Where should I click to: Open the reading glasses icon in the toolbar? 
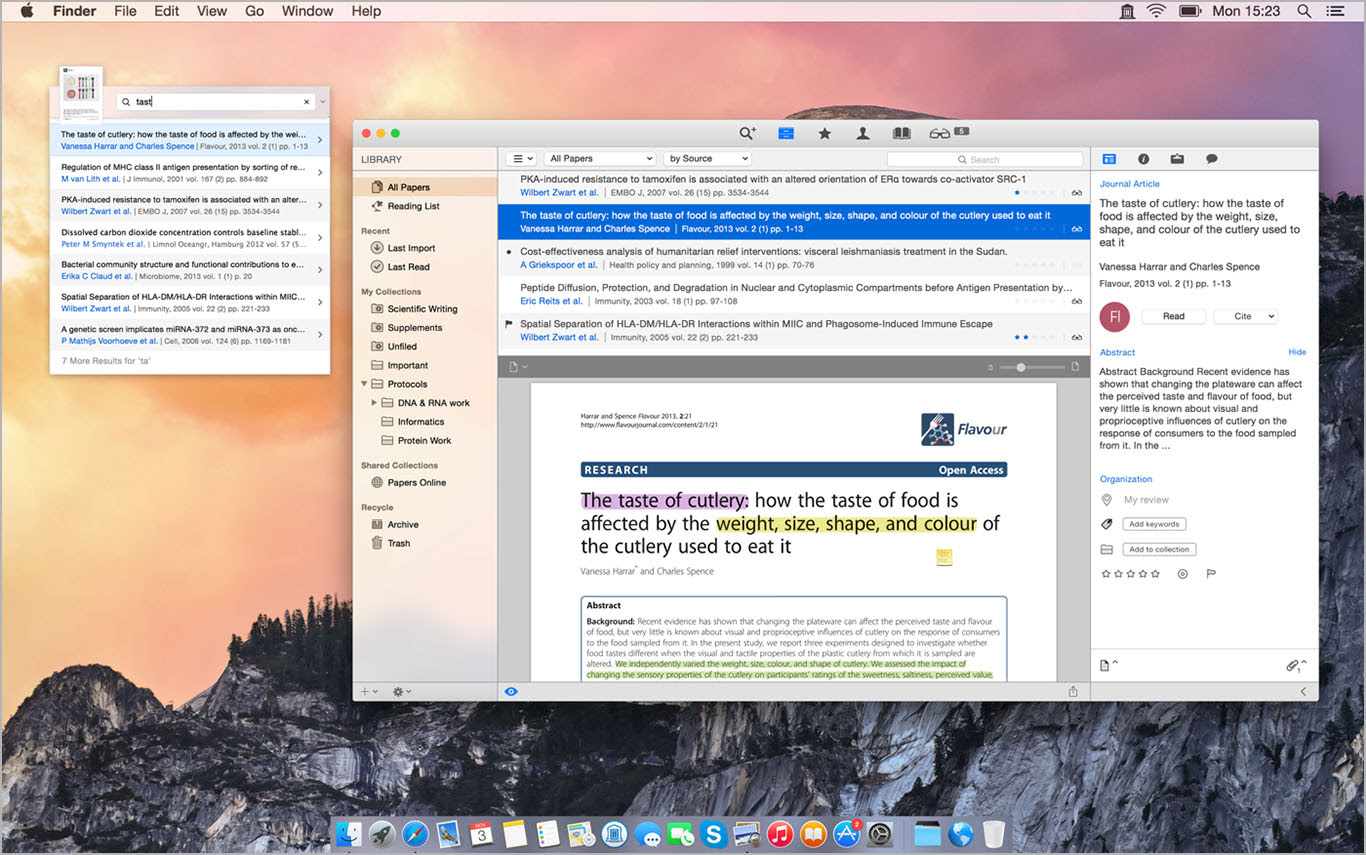[938, 133]
